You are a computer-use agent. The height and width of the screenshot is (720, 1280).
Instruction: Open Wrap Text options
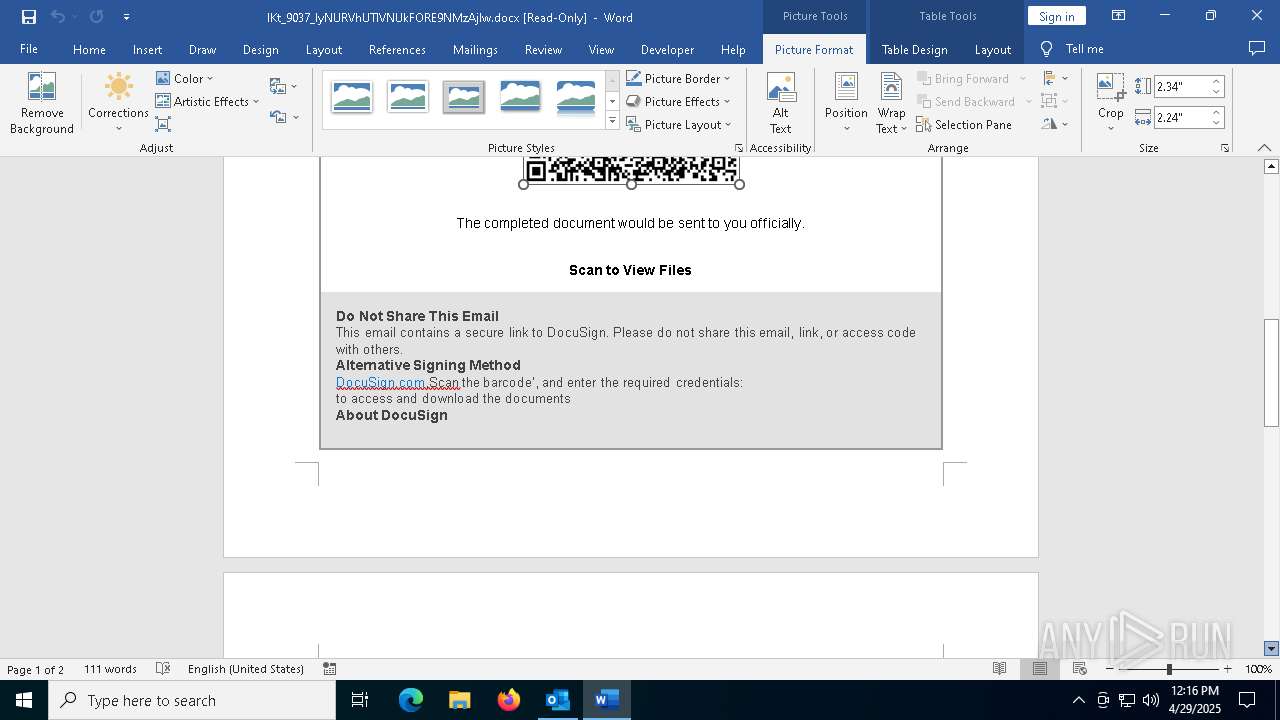tap(891, 103)
